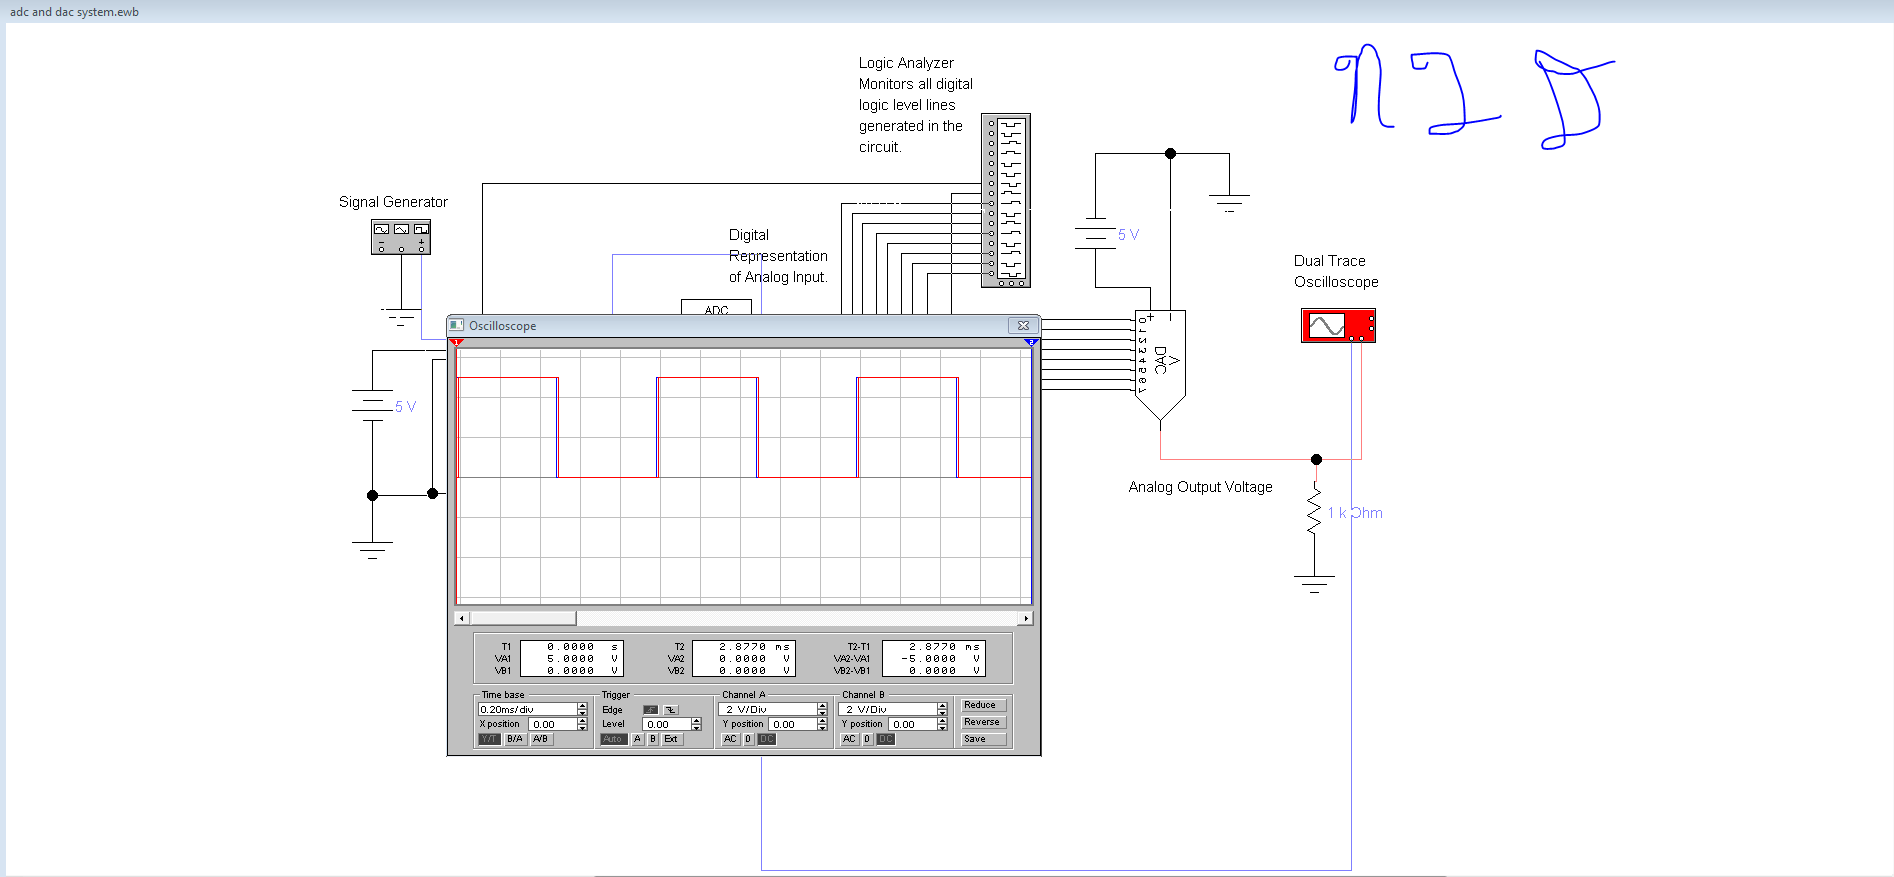Viewport: 1894px width, 877px height.
Task: Set Channel B coupling to AC
Action: [x=849, y=739]
